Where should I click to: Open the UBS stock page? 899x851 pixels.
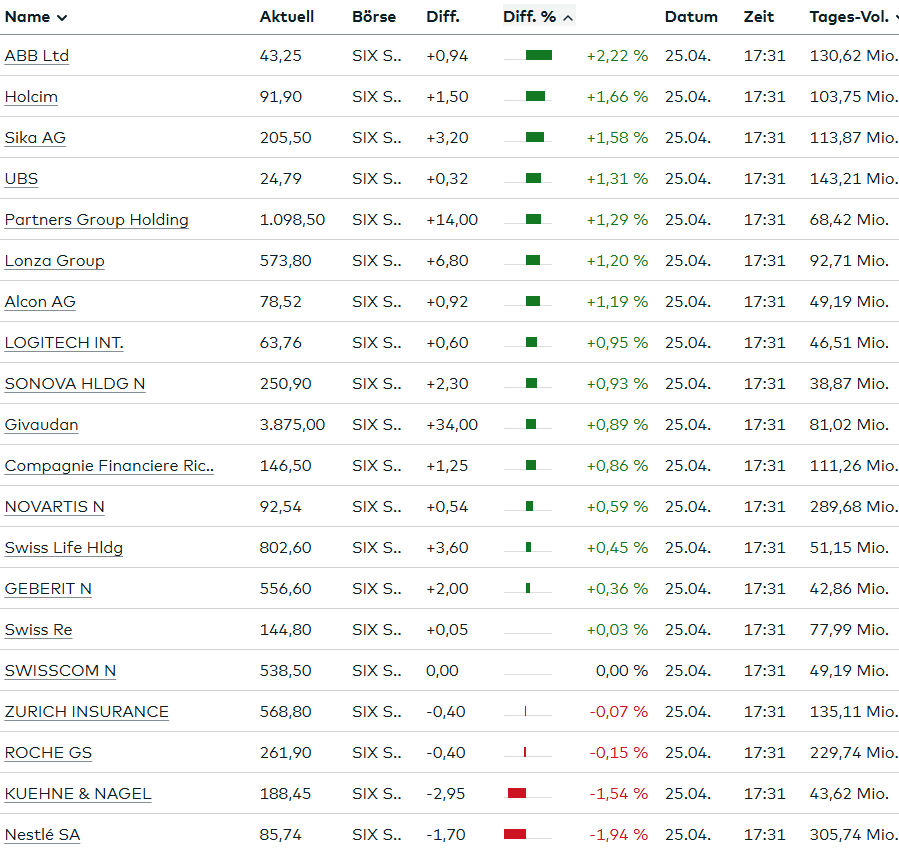pos(21,179)
